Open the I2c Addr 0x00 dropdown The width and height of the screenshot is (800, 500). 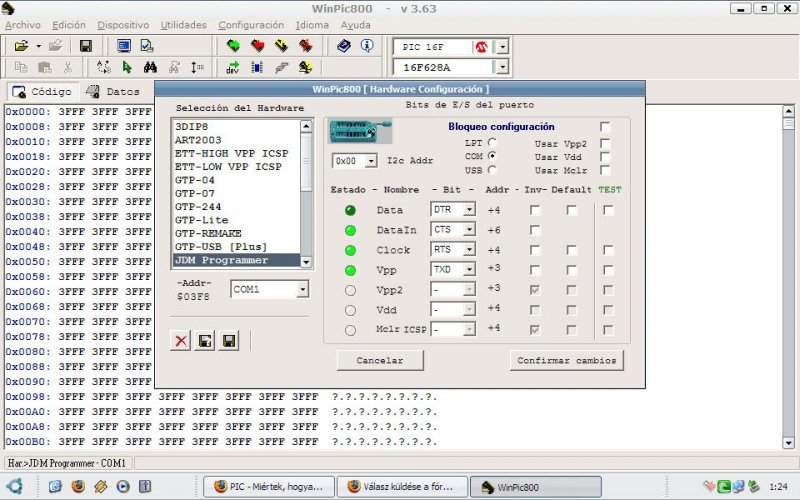click(371, 161)
